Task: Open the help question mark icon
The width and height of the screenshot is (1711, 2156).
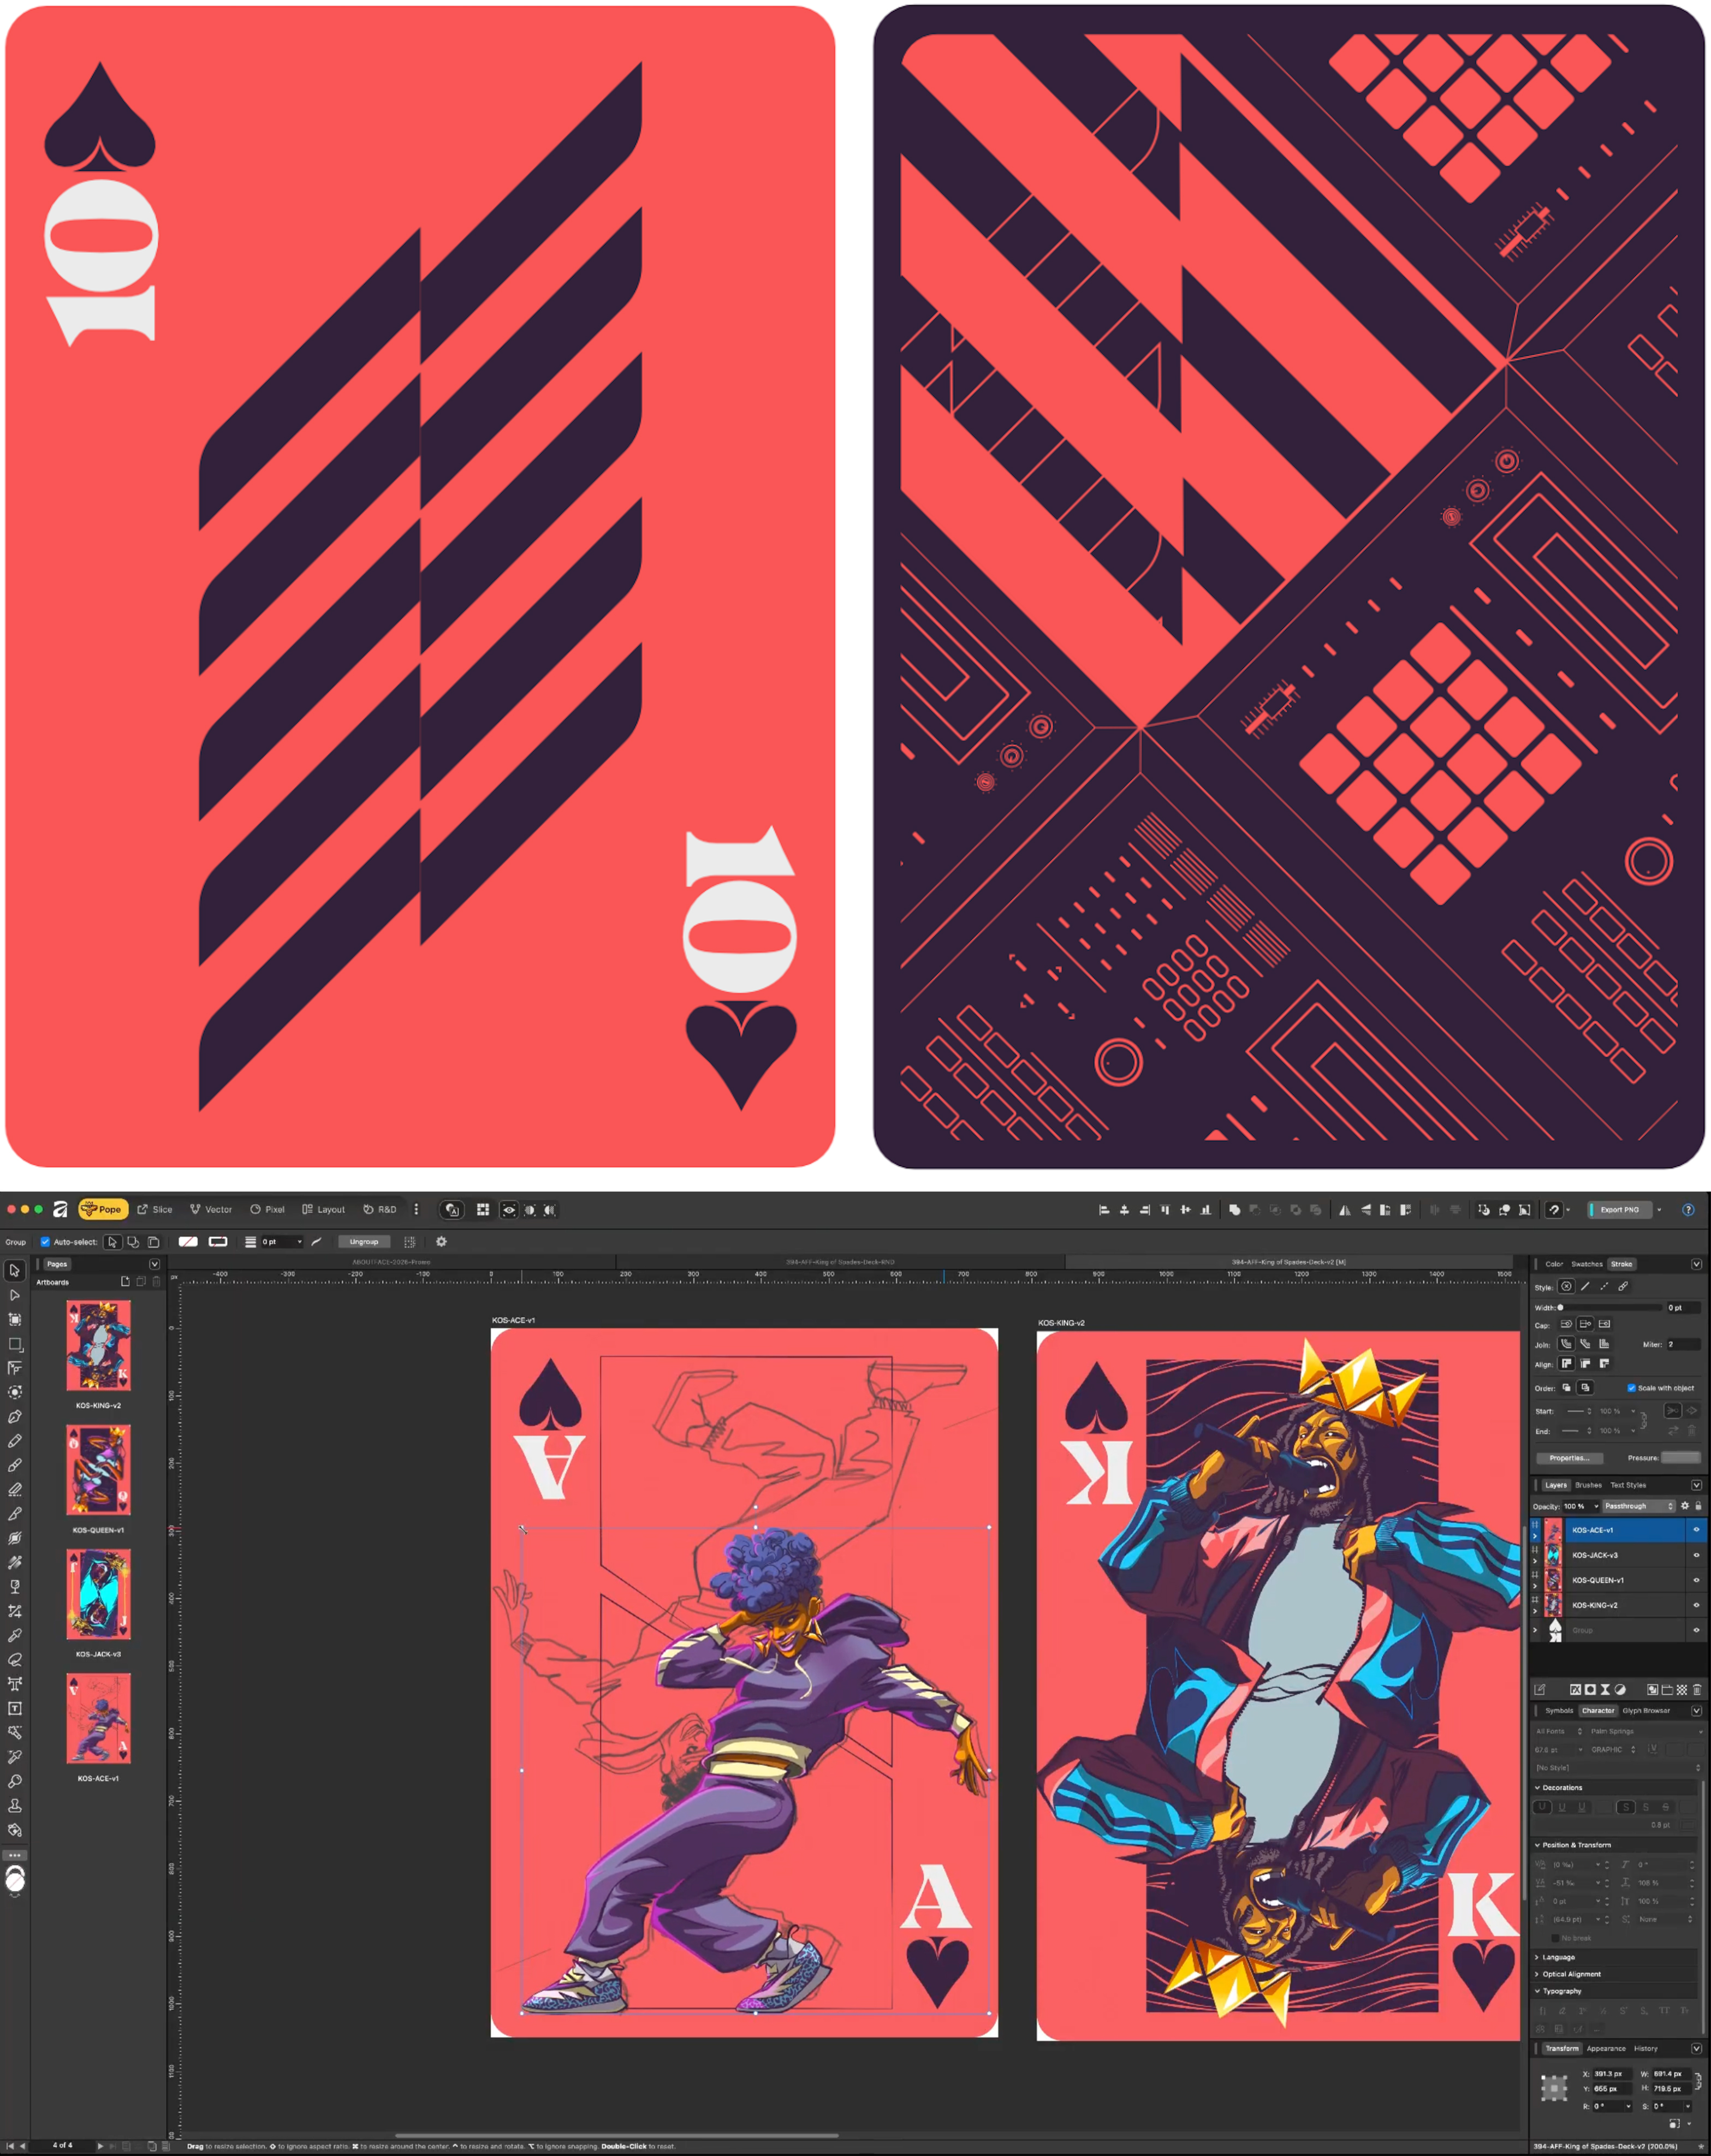Action: (1688, 1210)
